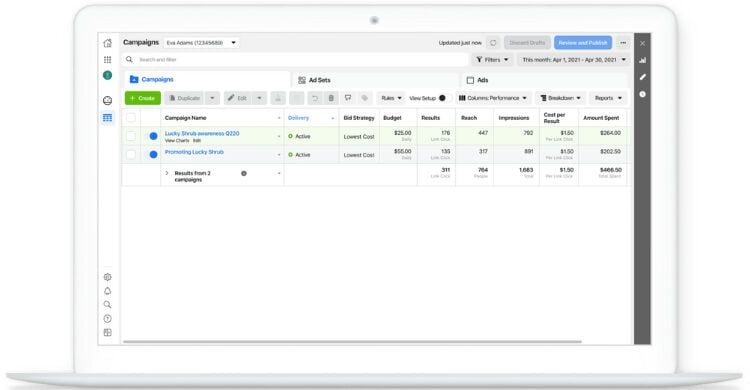
Task: Open the Columns: Performance dropdown
Action: click(493, 98)
